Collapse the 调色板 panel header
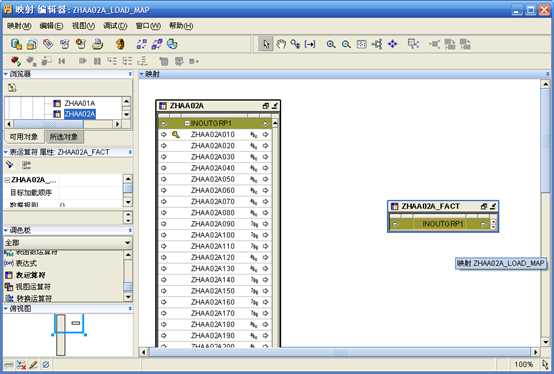This screenshot has width=554, height=374. click(6, 230)
